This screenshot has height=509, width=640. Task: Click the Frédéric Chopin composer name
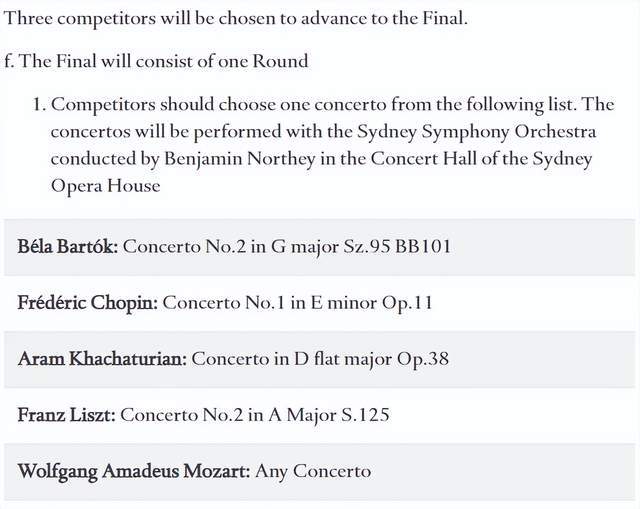(87, 302)
